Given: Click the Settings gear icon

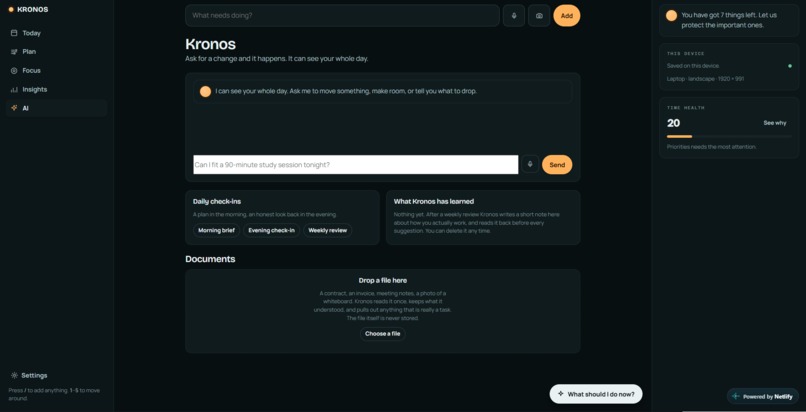Looking at the screenshot, I should pos(14,376).
